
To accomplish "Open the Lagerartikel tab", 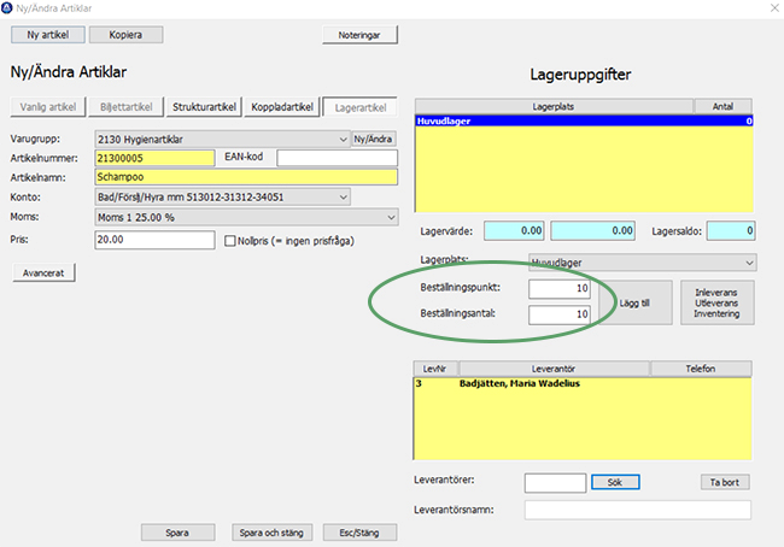I will (x=360, y=108).
